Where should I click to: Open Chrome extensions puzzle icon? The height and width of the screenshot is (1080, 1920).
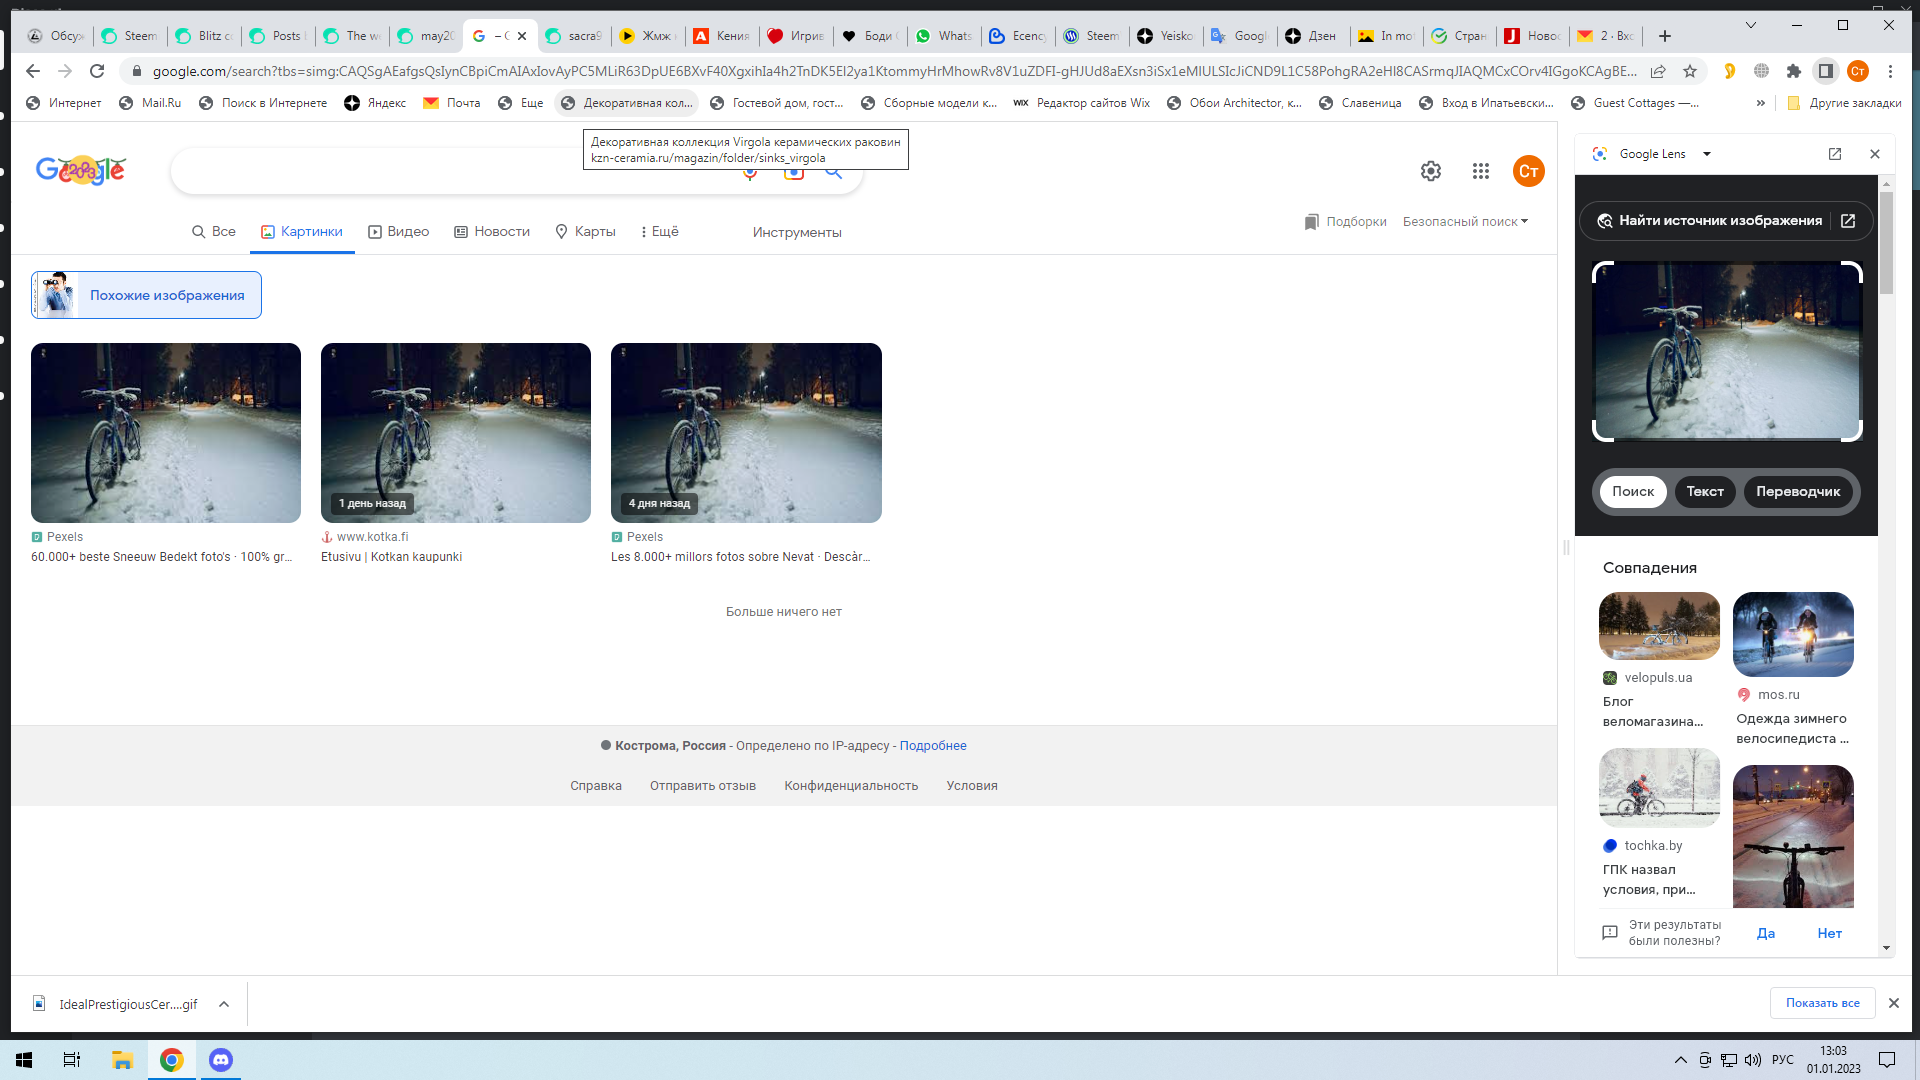[x=1794, y=71]
